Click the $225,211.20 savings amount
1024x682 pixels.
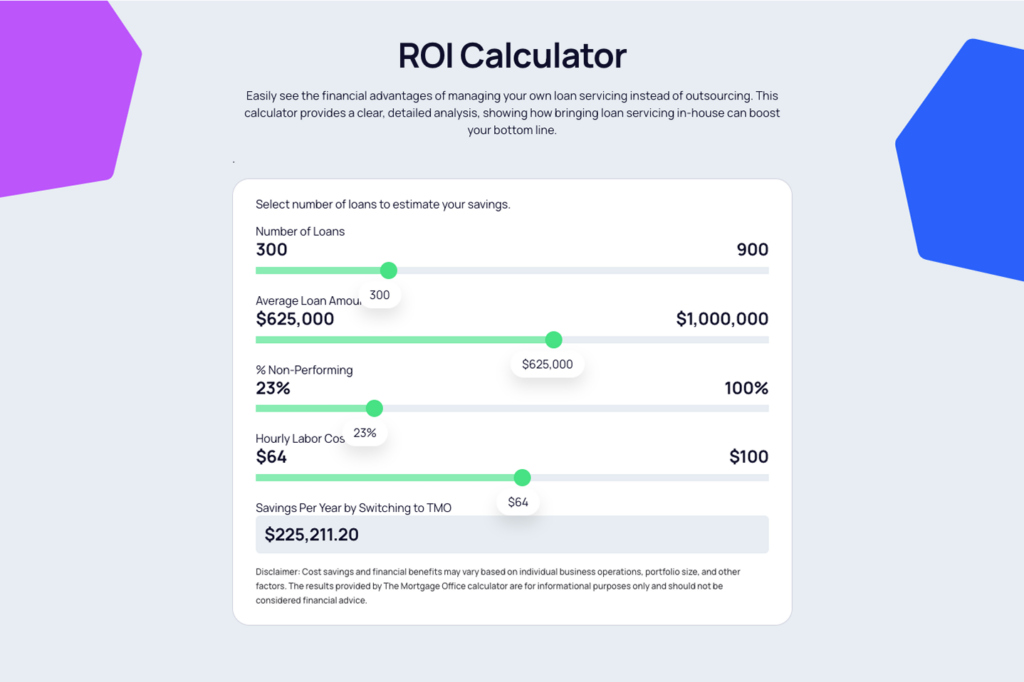(312, 534)
